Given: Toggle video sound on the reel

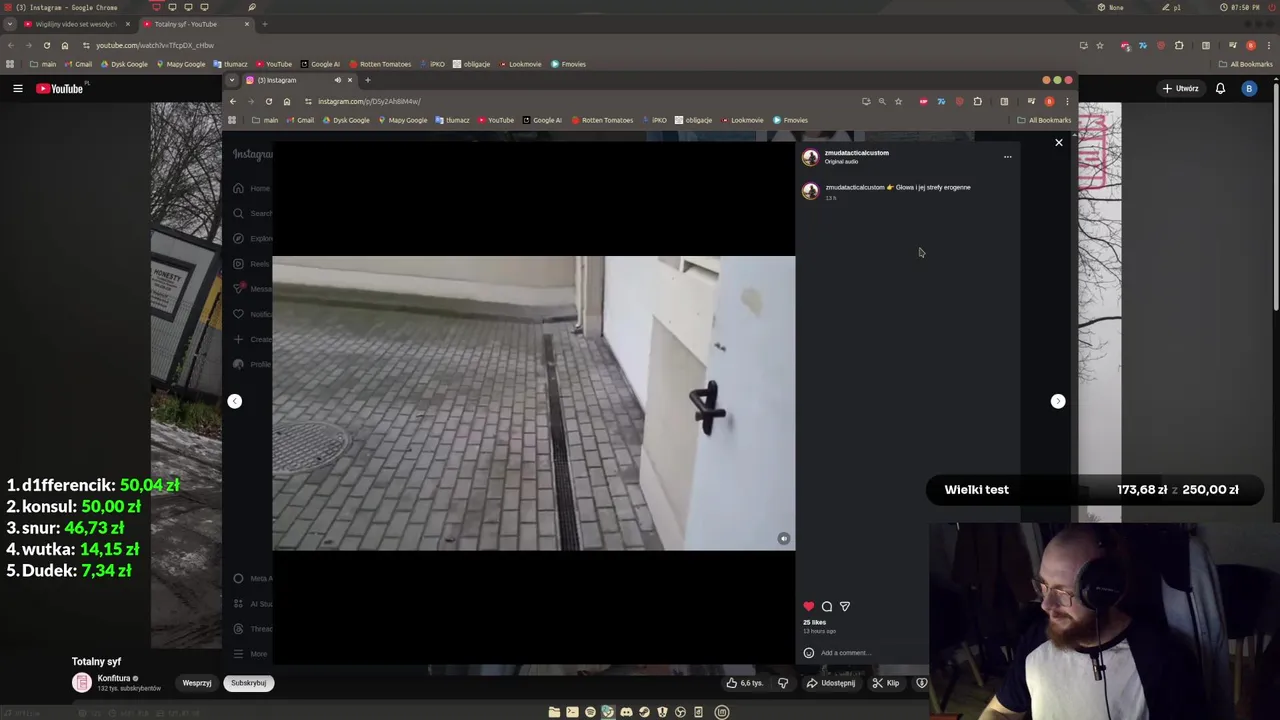Looking at the screenshot, I should pos(784,538).
